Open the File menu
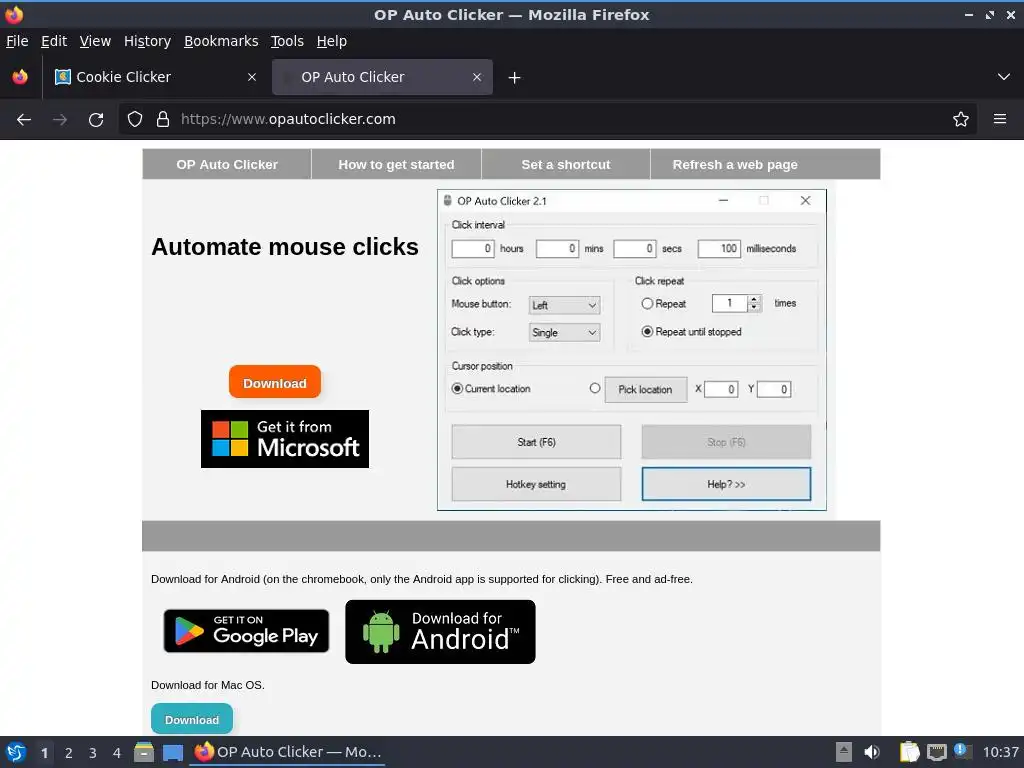 click(17, 41)
